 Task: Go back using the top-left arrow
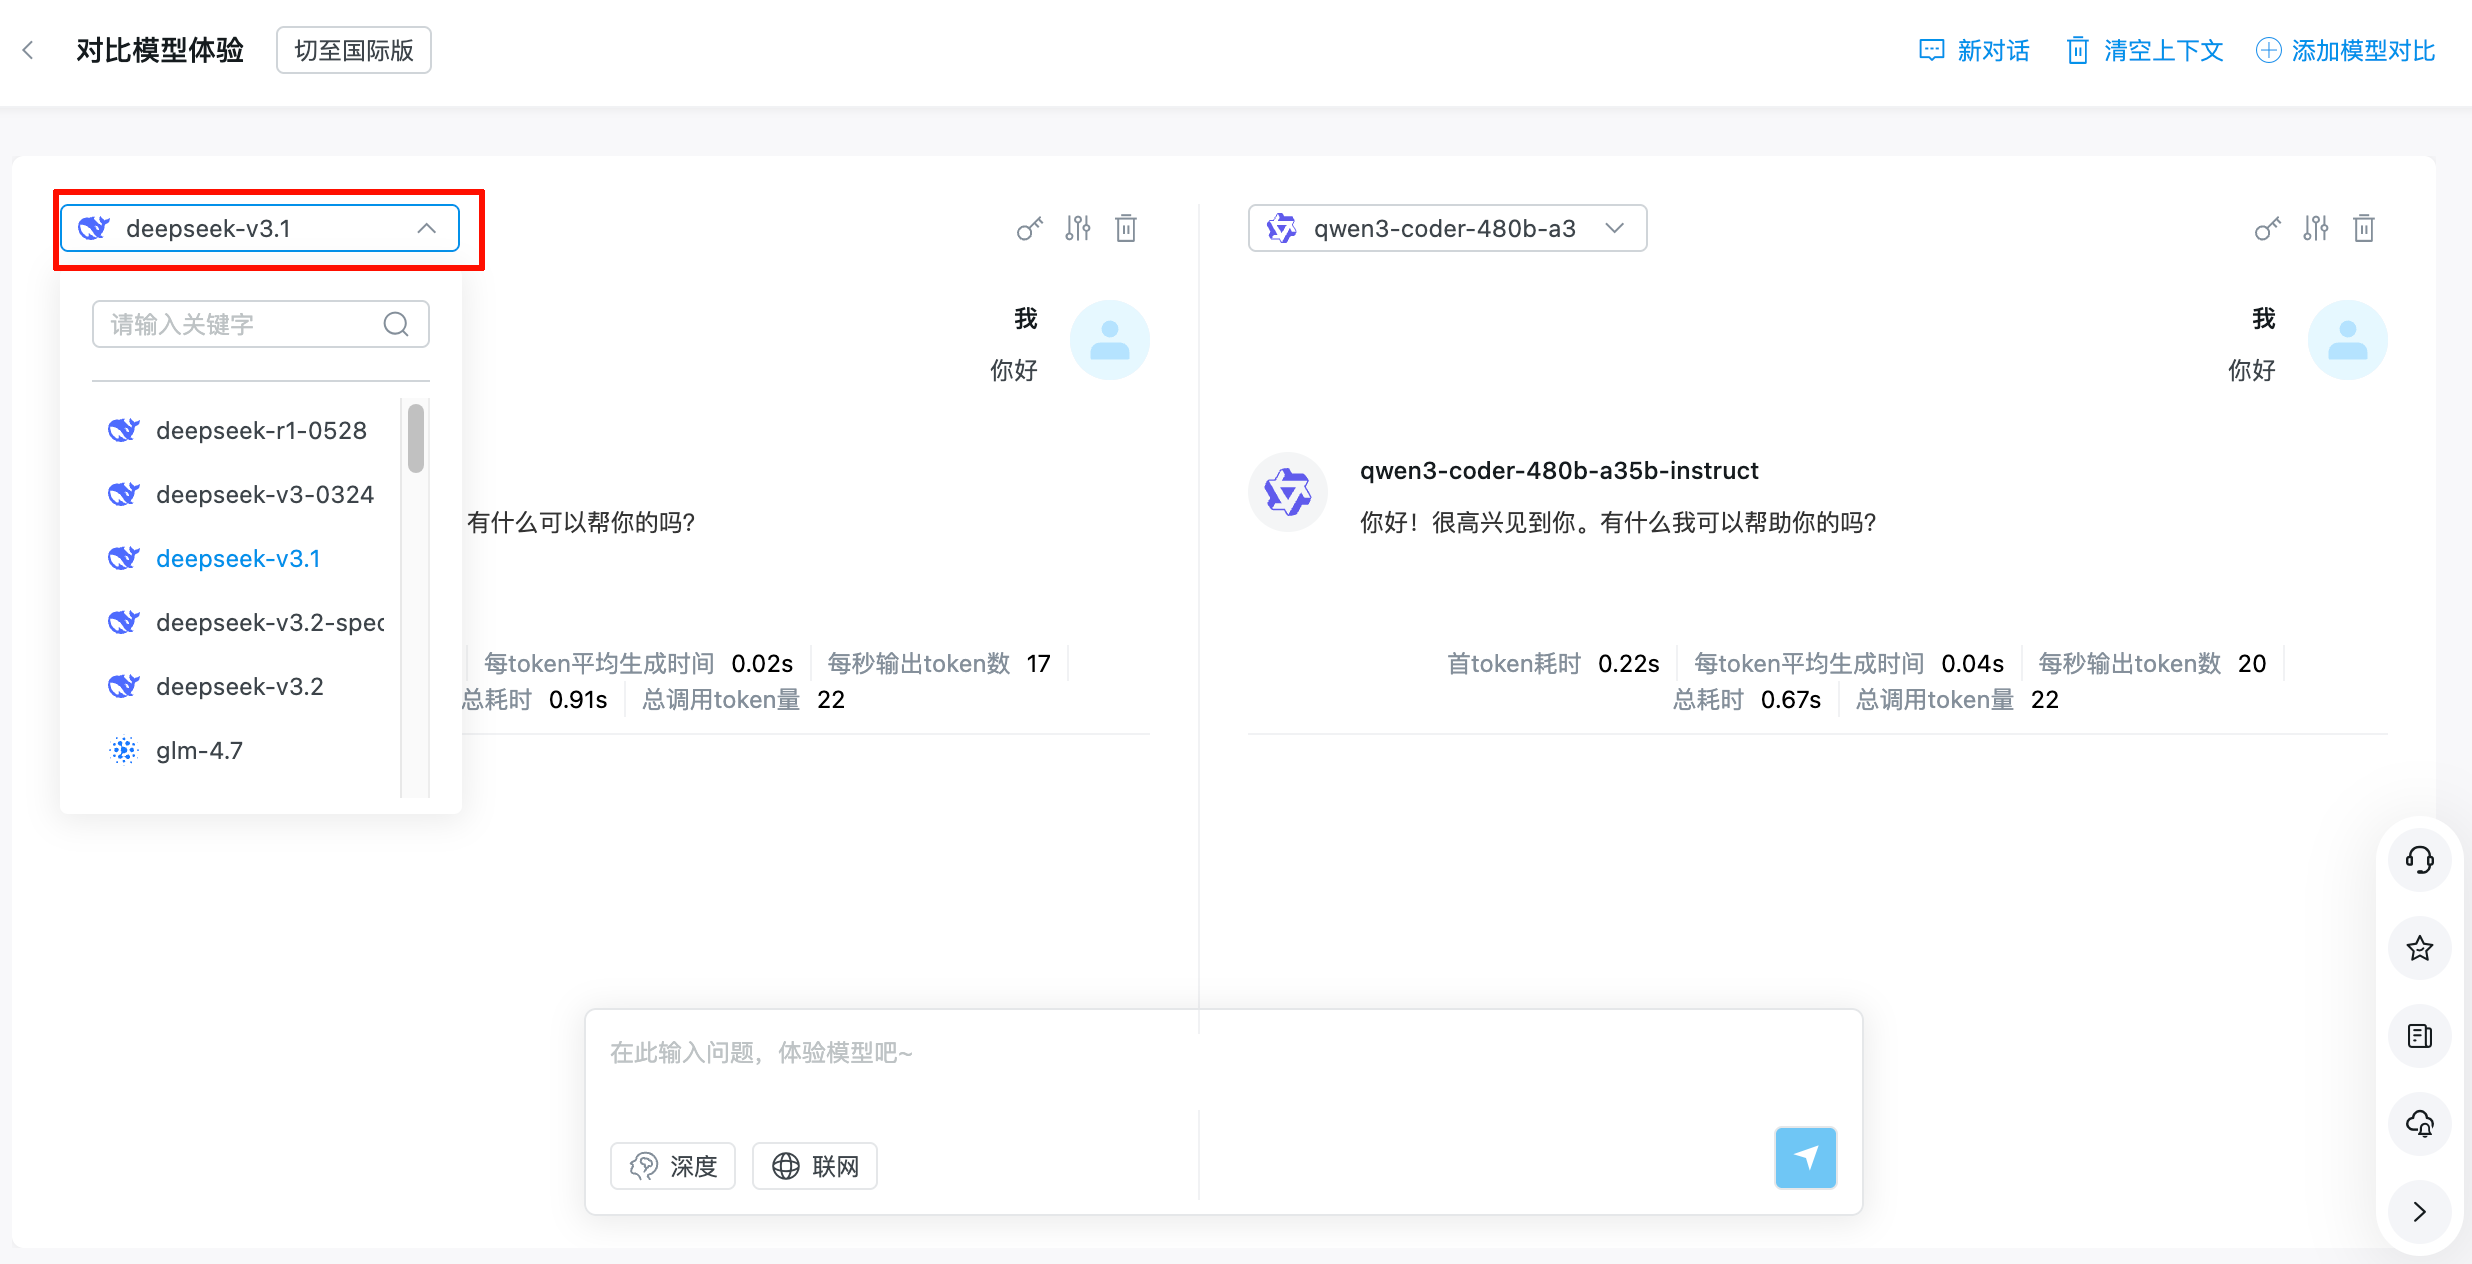tap(28, 50)
